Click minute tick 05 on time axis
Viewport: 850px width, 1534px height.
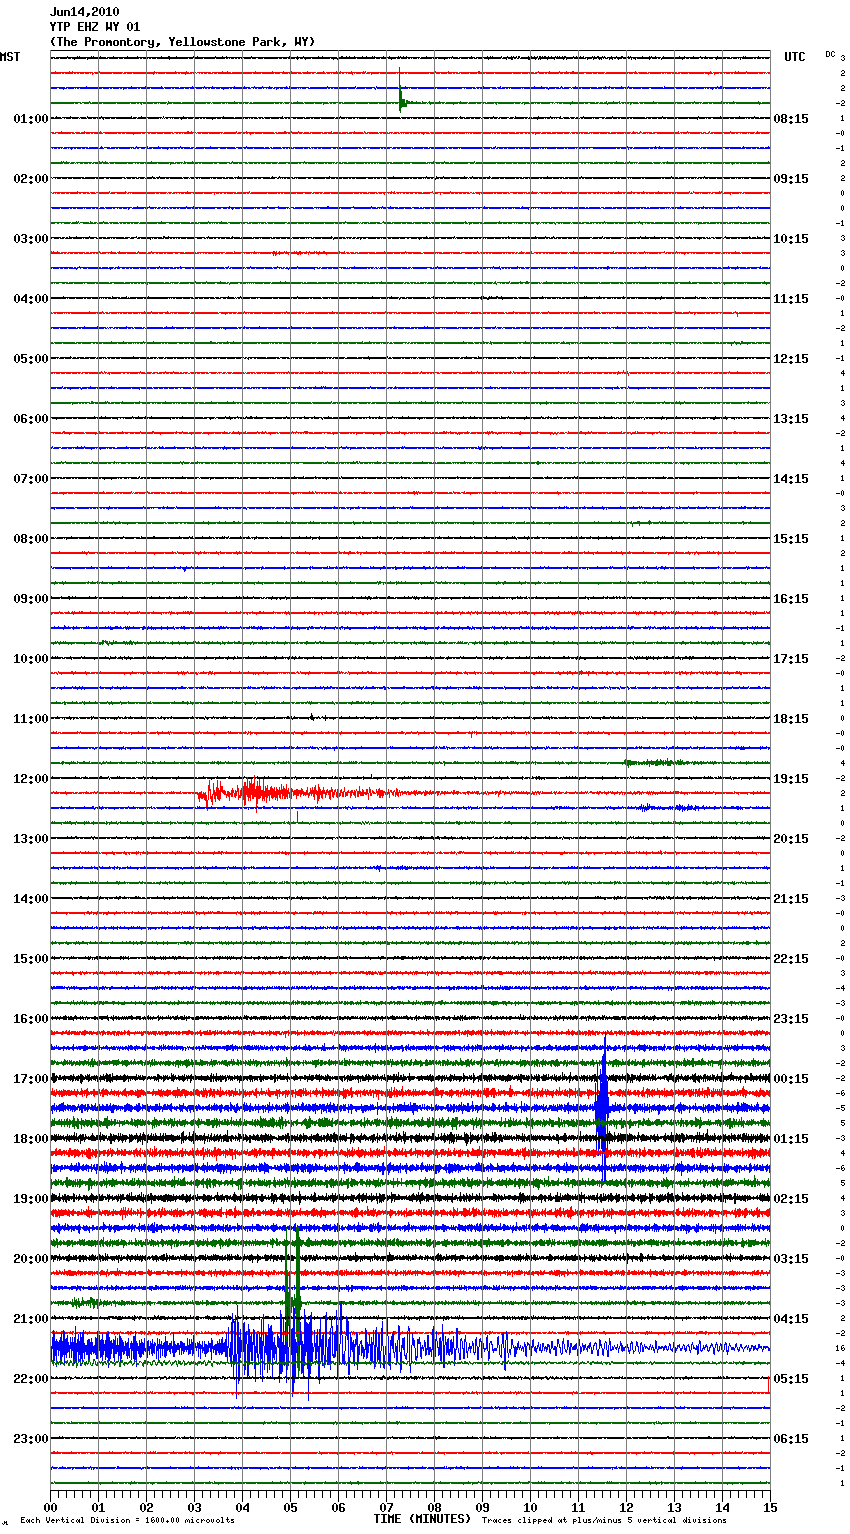coord(290,1507)
